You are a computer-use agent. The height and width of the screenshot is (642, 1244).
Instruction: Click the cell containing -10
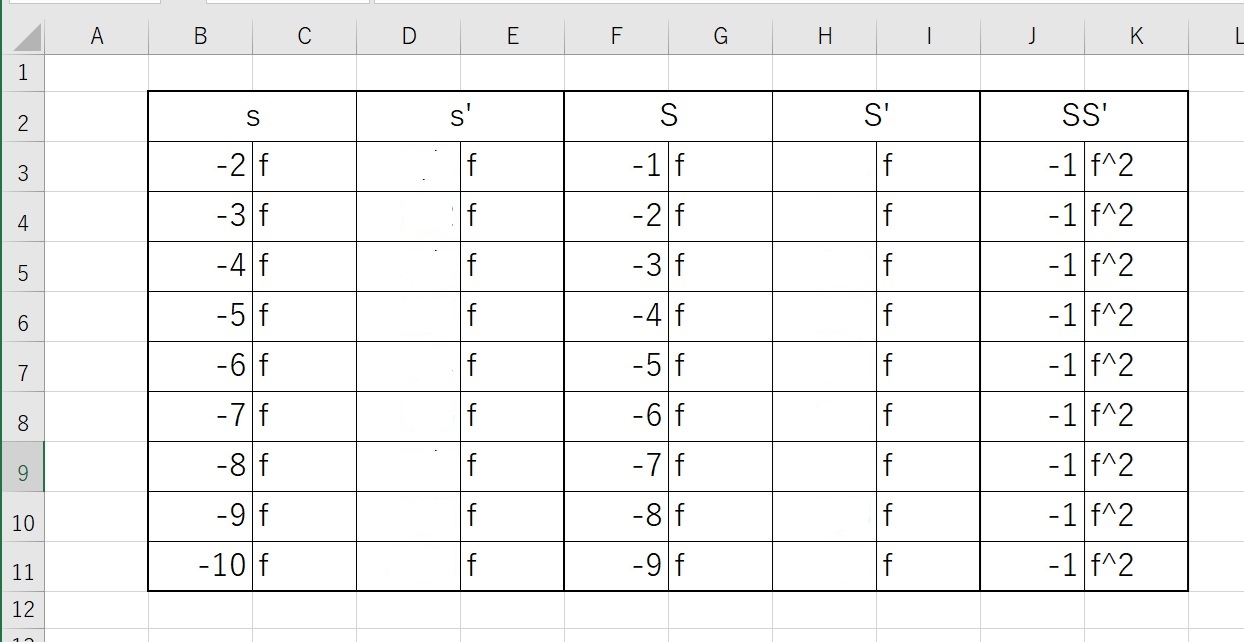[x=200, y=566]
